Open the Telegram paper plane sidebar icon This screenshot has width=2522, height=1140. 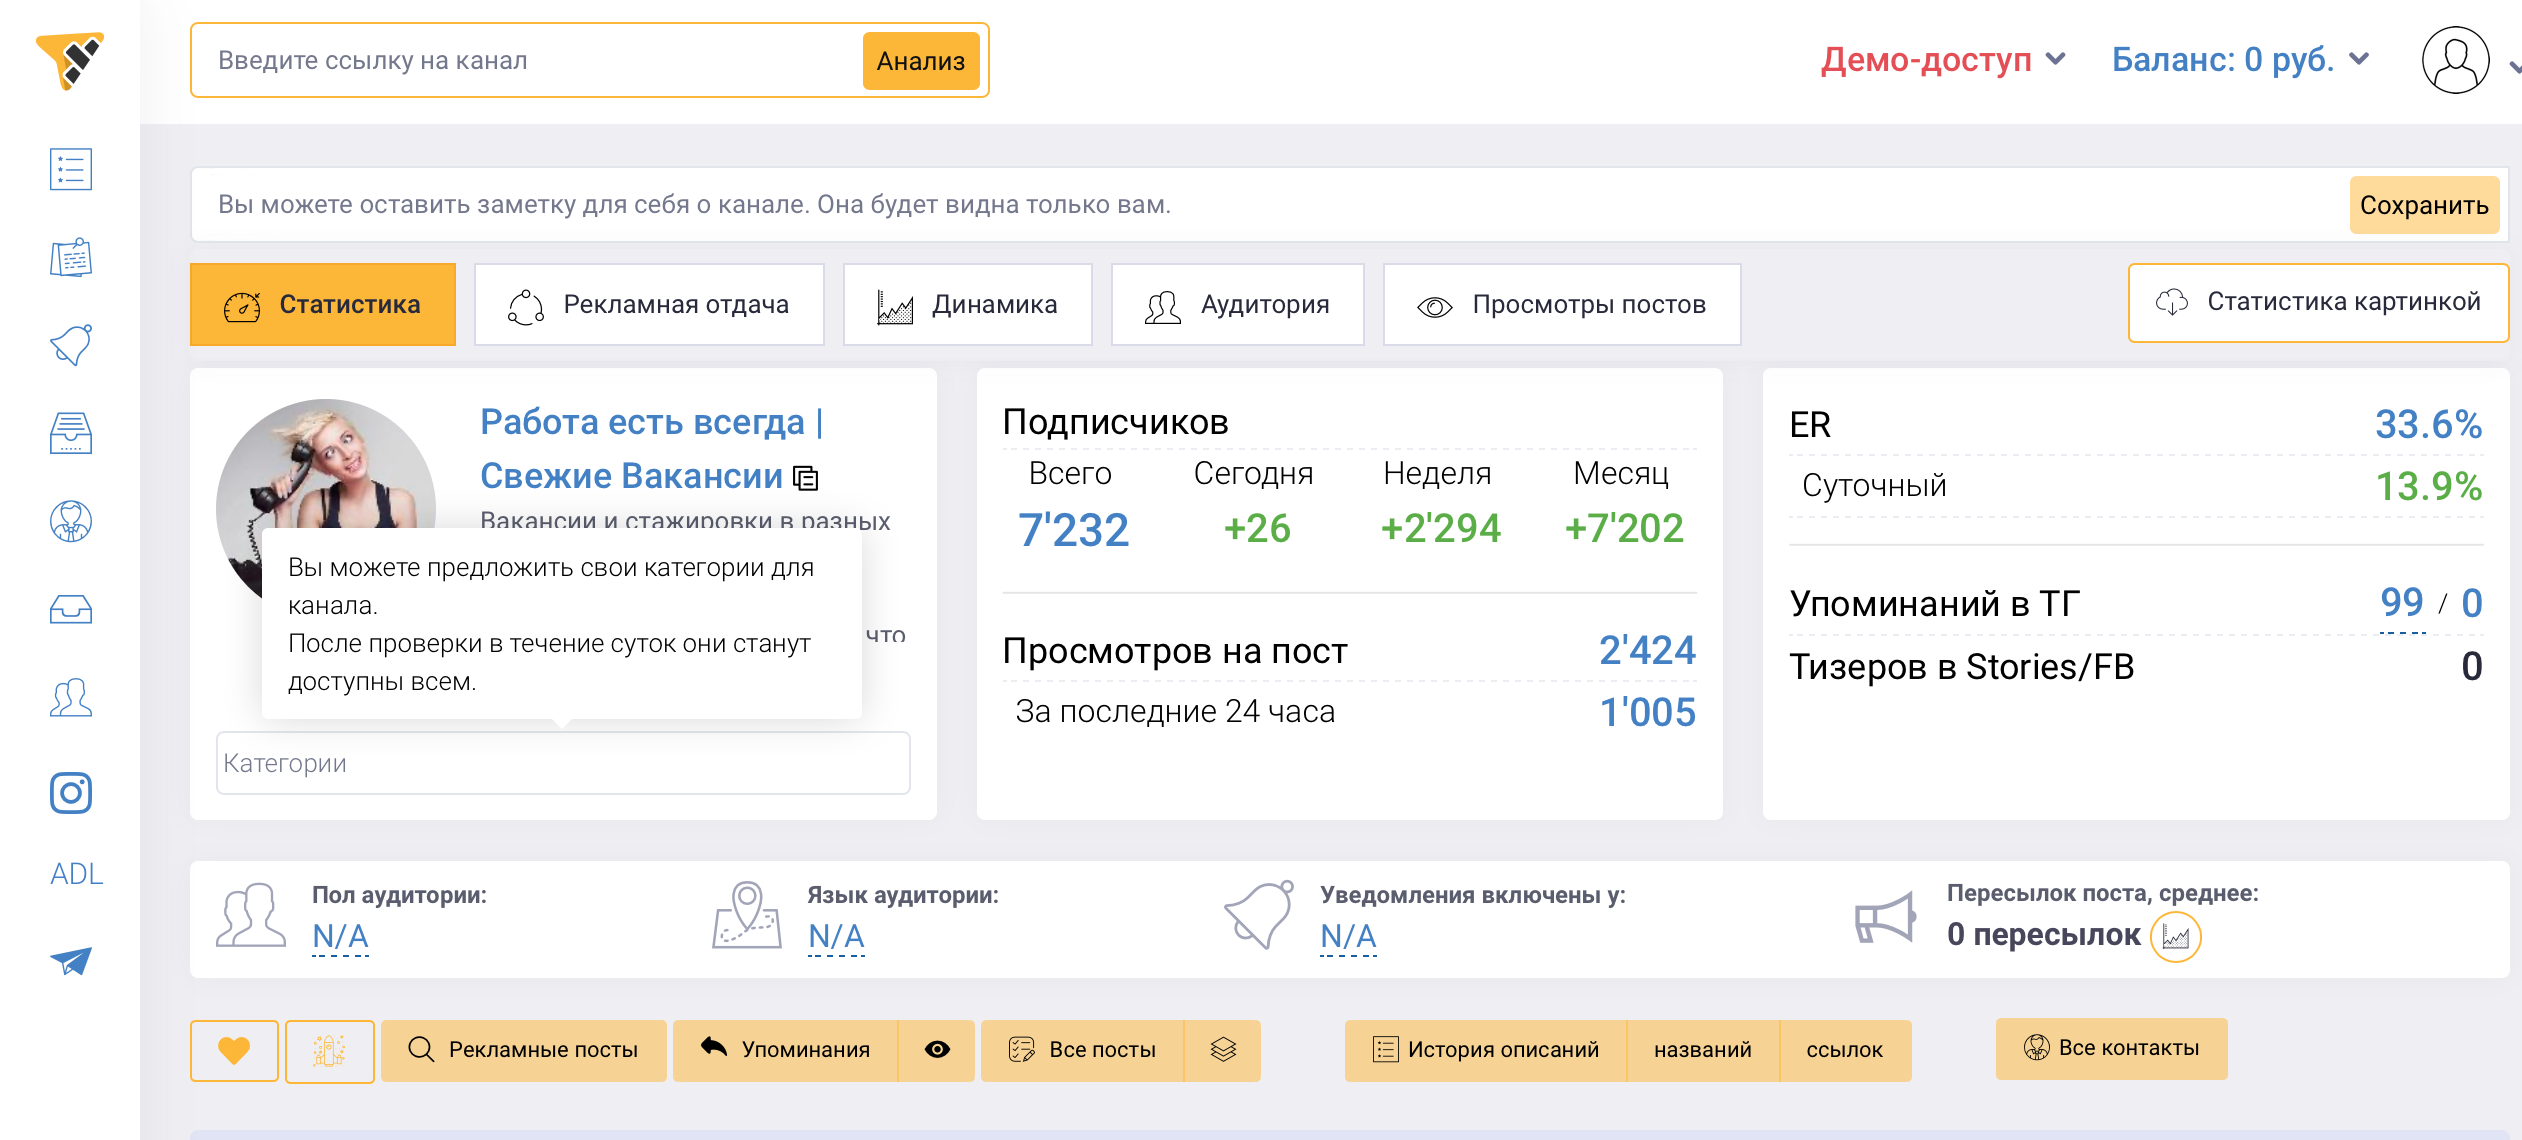click(71, 961)
